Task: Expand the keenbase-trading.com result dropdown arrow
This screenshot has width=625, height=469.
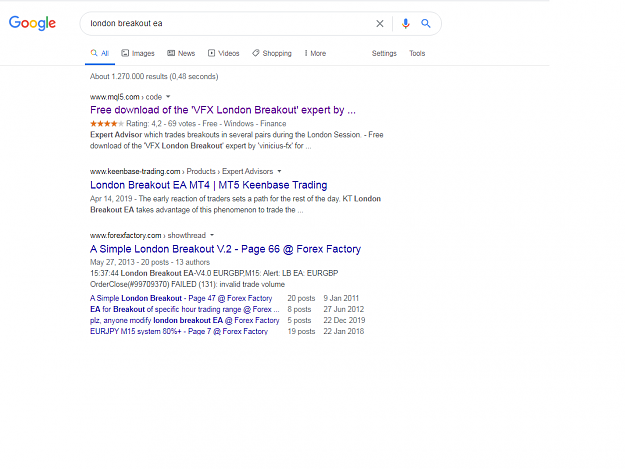Action: point(279,171)
